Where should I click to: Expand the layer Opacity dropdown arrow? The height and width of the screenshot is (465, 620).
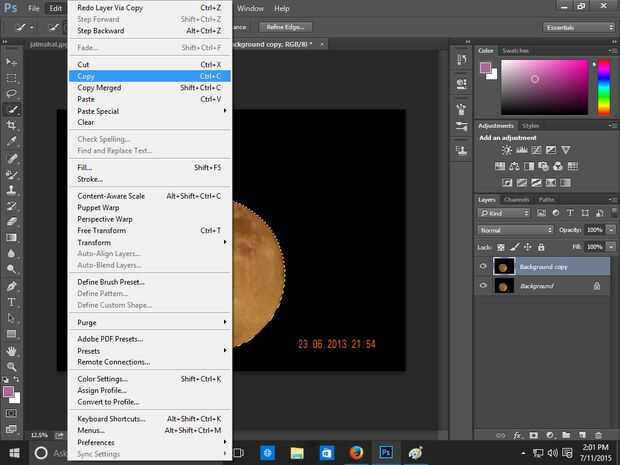[x=609, y=230]
